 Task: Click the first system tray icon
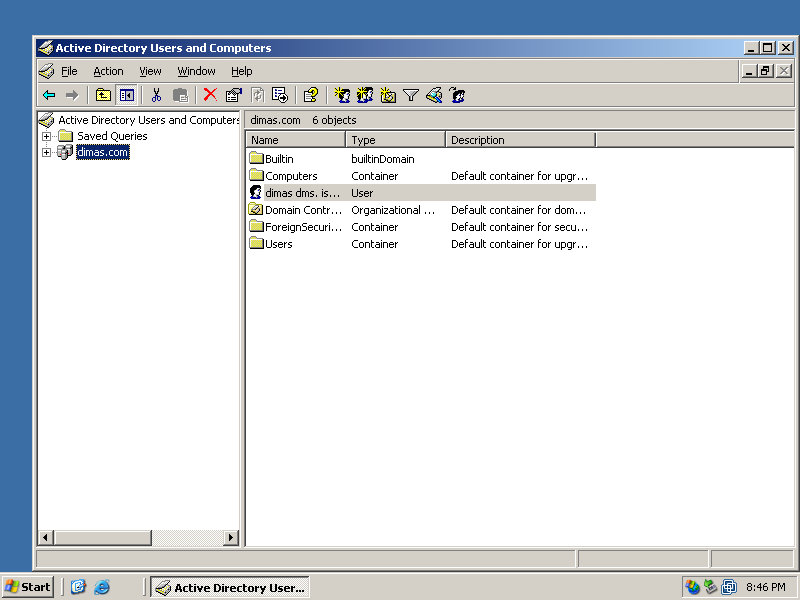(692, 587)
